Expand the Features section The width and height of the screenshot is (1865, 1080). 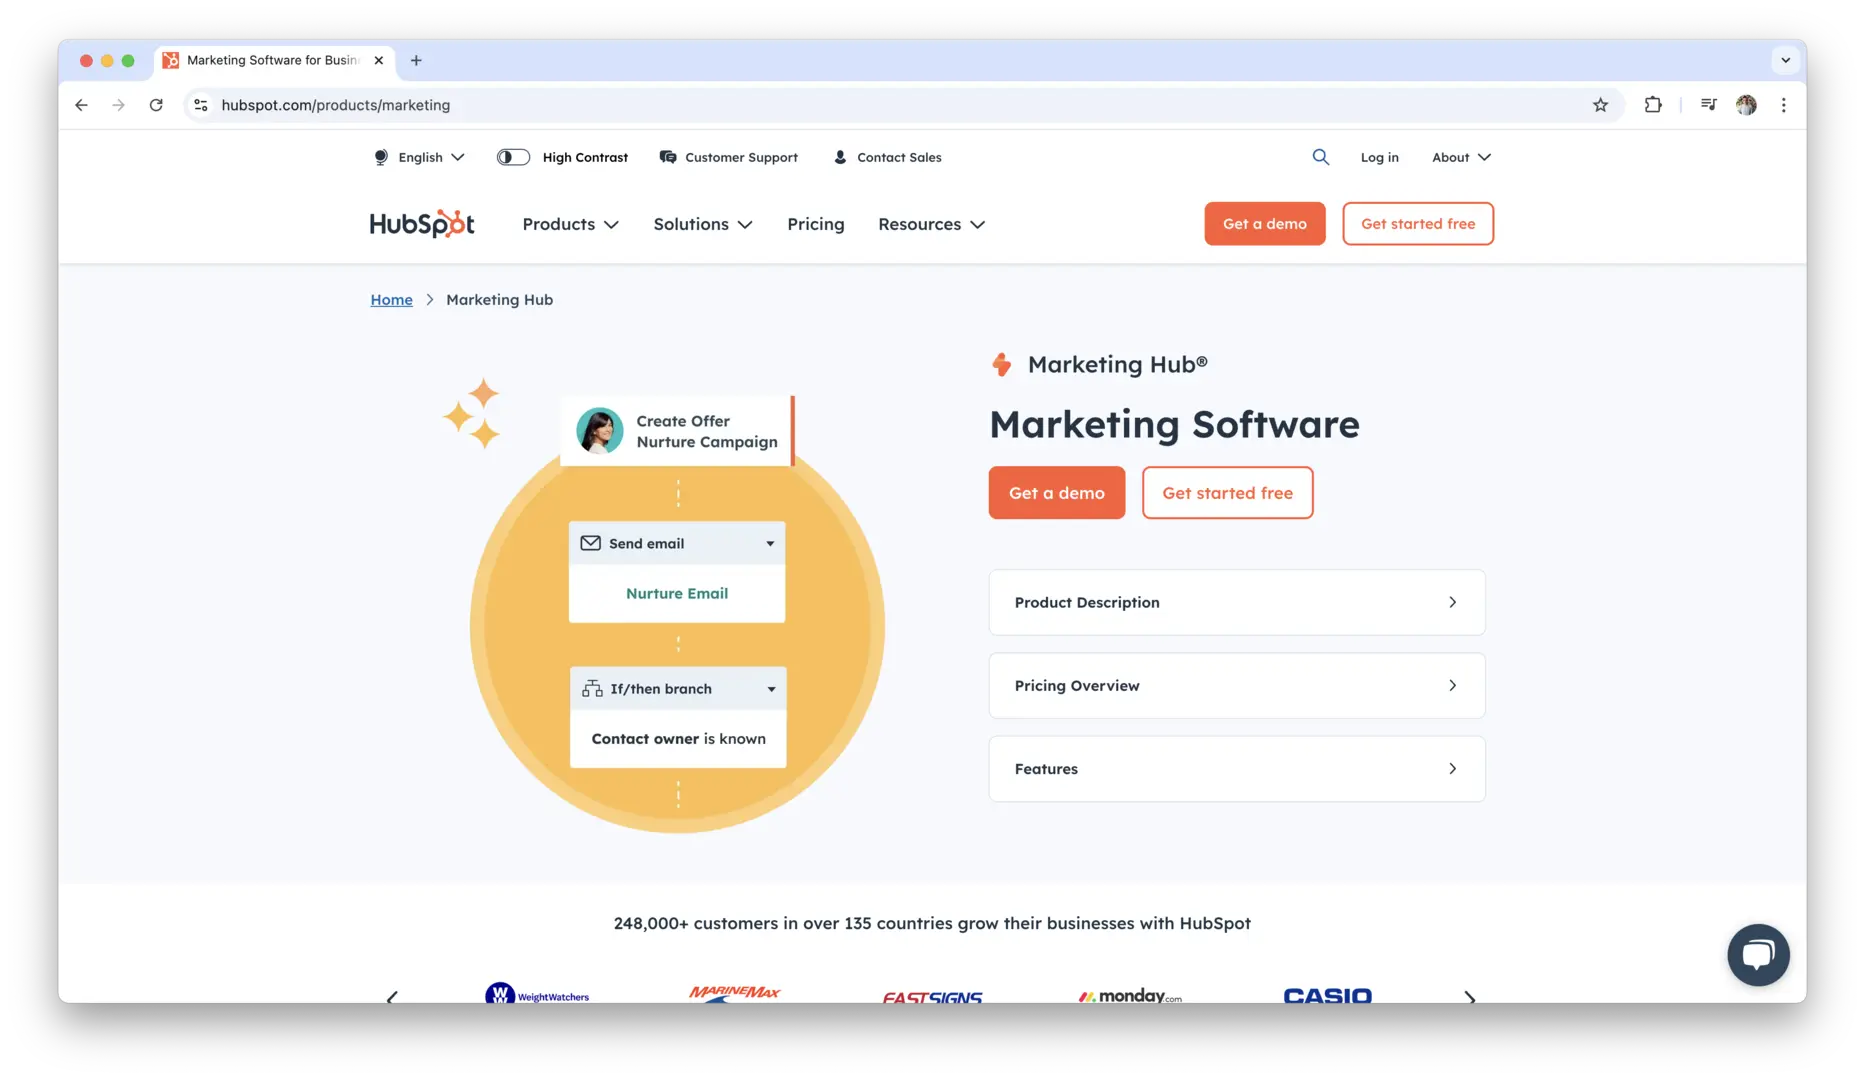[1236, 768]
